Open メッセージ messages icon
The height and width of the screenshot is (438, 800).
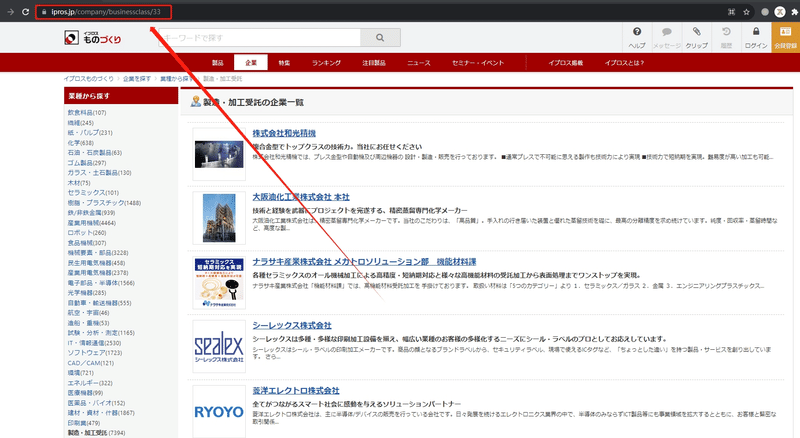tap(667, 38)
